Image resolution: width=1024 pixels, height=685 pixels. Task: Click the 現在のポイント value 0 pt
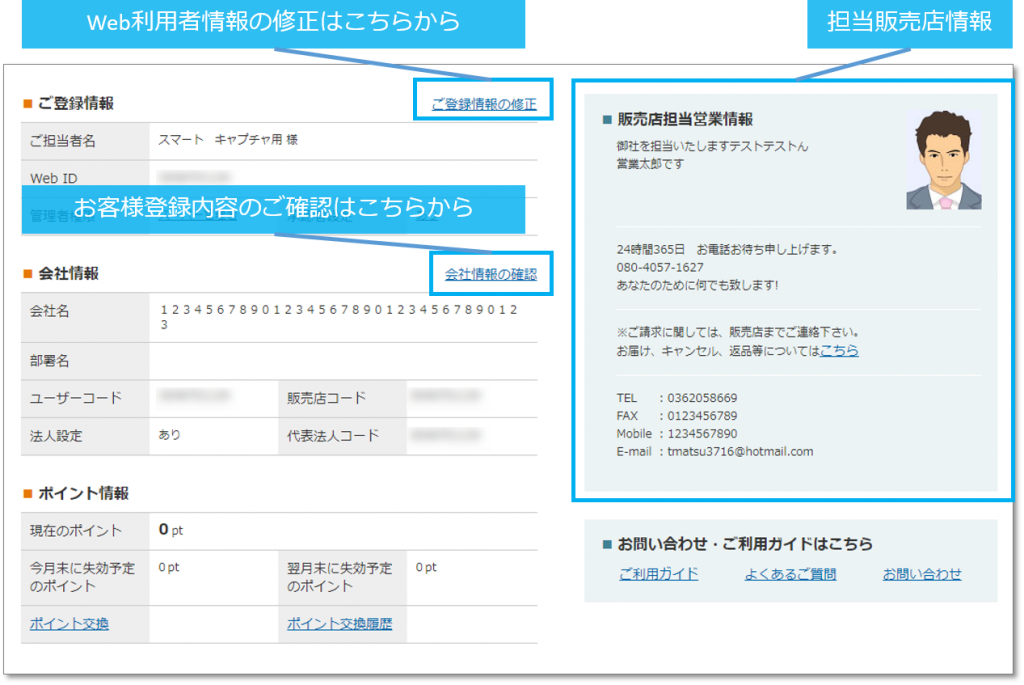click(171, 530)
